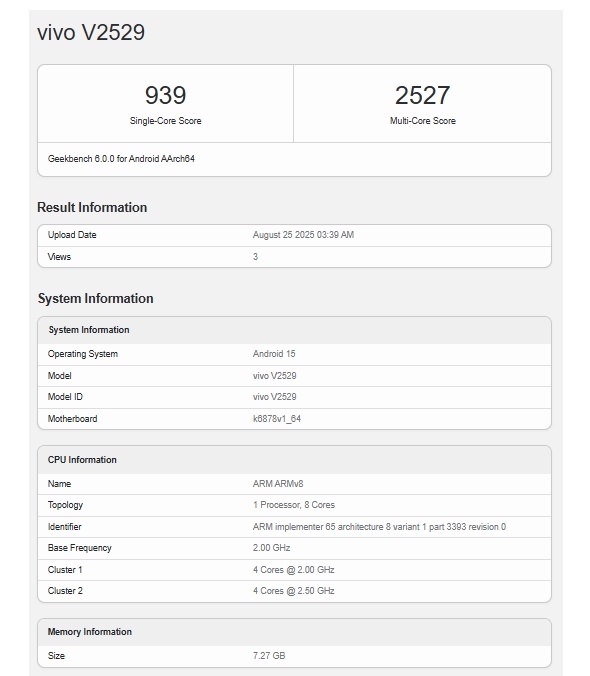This screenshot has width=590, height=676.
Task: Click the Cluster 2 label
Action: click(65, 592)
